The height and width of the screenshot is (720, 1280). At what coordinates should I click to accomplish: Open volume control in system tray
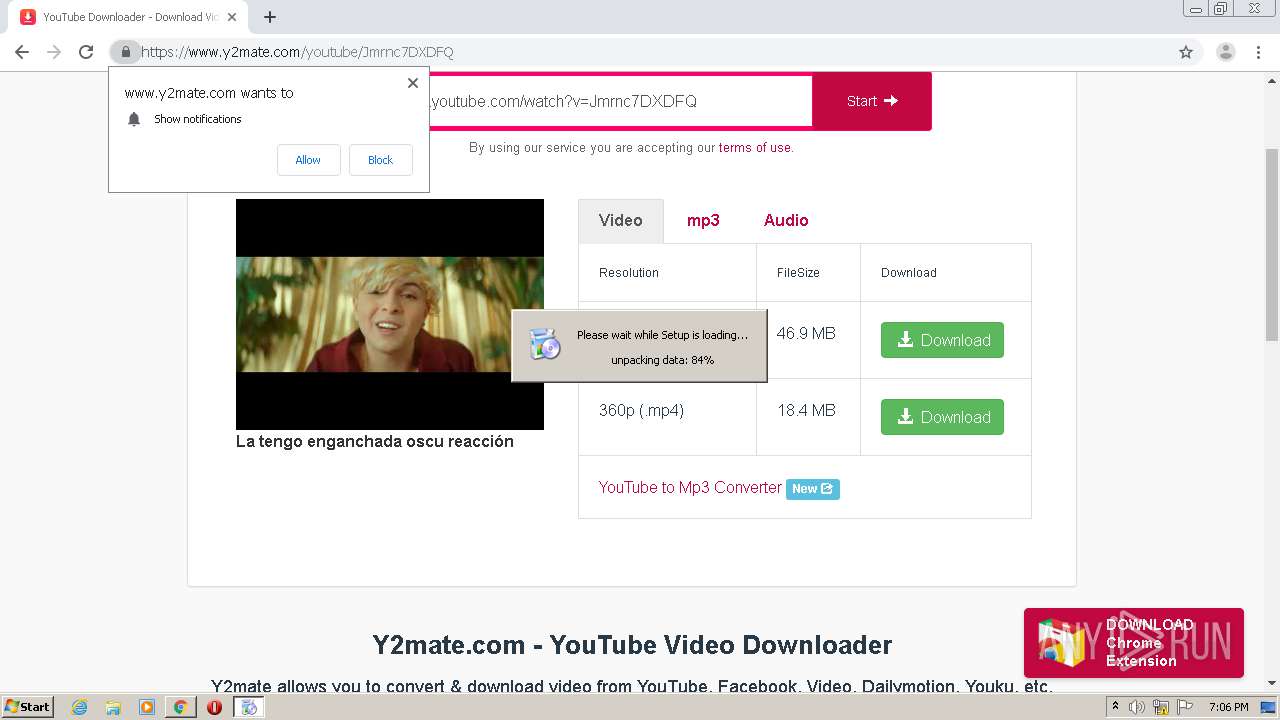point(1137,707)
